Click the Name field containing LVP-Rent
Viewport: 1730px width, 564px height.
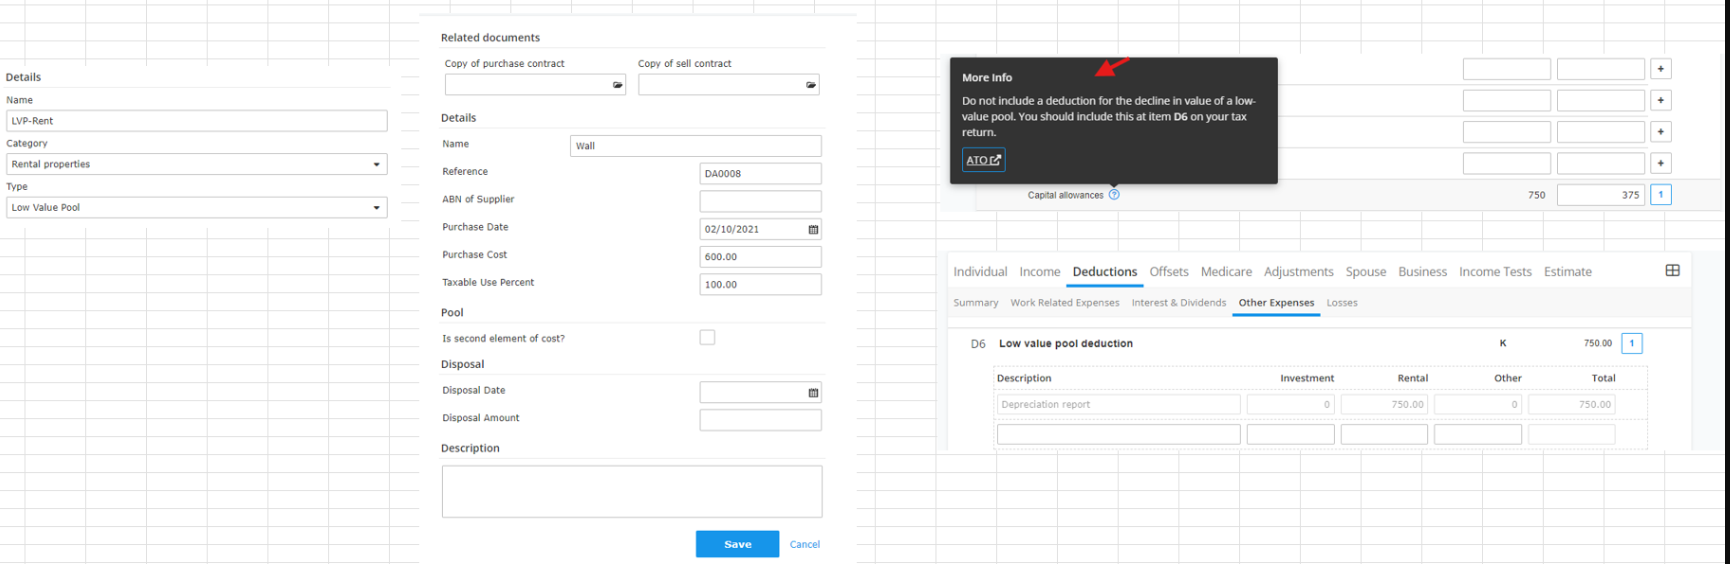[x=196, y=121]
